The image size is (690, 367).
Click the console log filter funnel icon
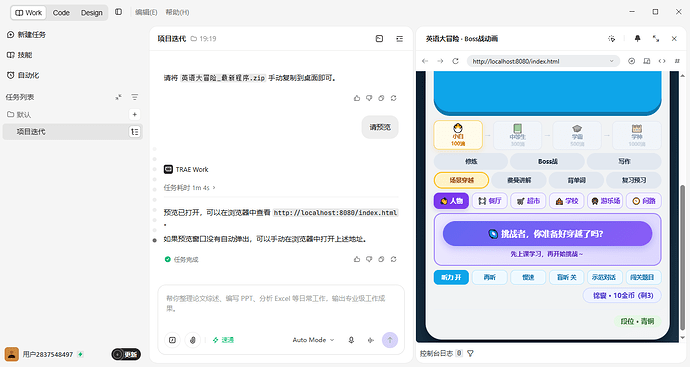[x=470, y=353]
